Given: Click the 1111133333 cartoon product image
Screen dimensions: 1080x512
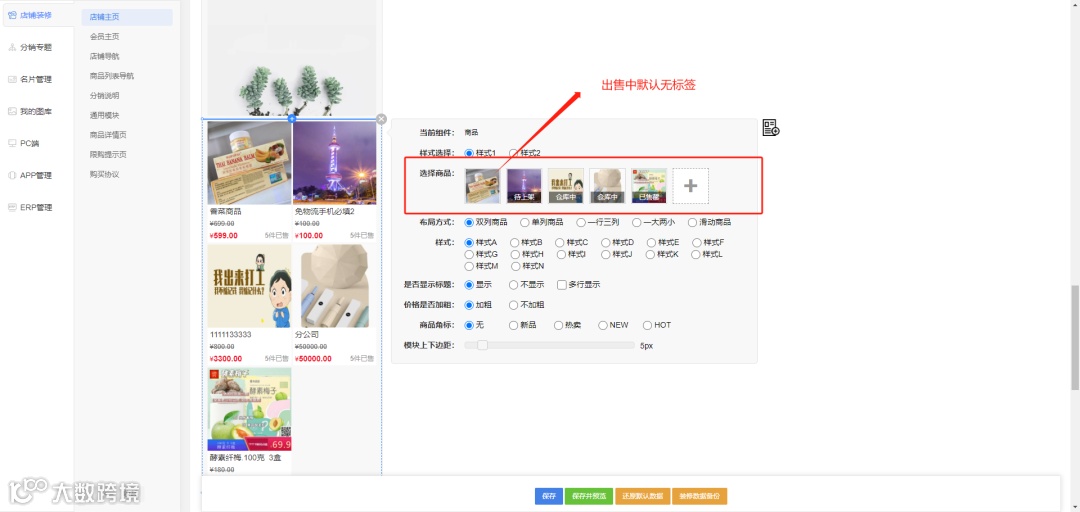Looking at the screenshot, I should tap(249, 286).
